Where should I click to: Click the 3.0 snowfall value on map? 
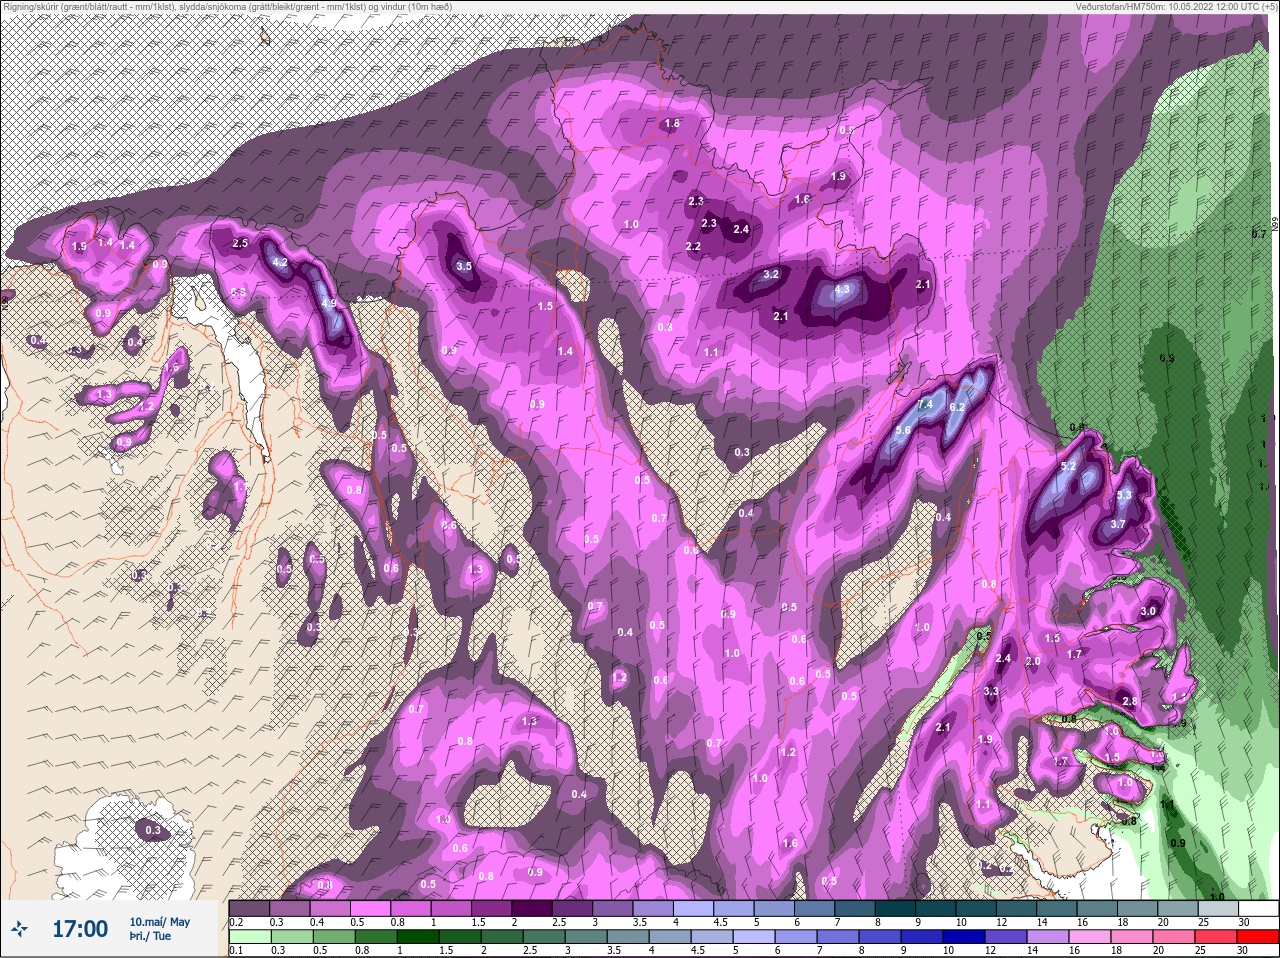(x=1148, y=611)
